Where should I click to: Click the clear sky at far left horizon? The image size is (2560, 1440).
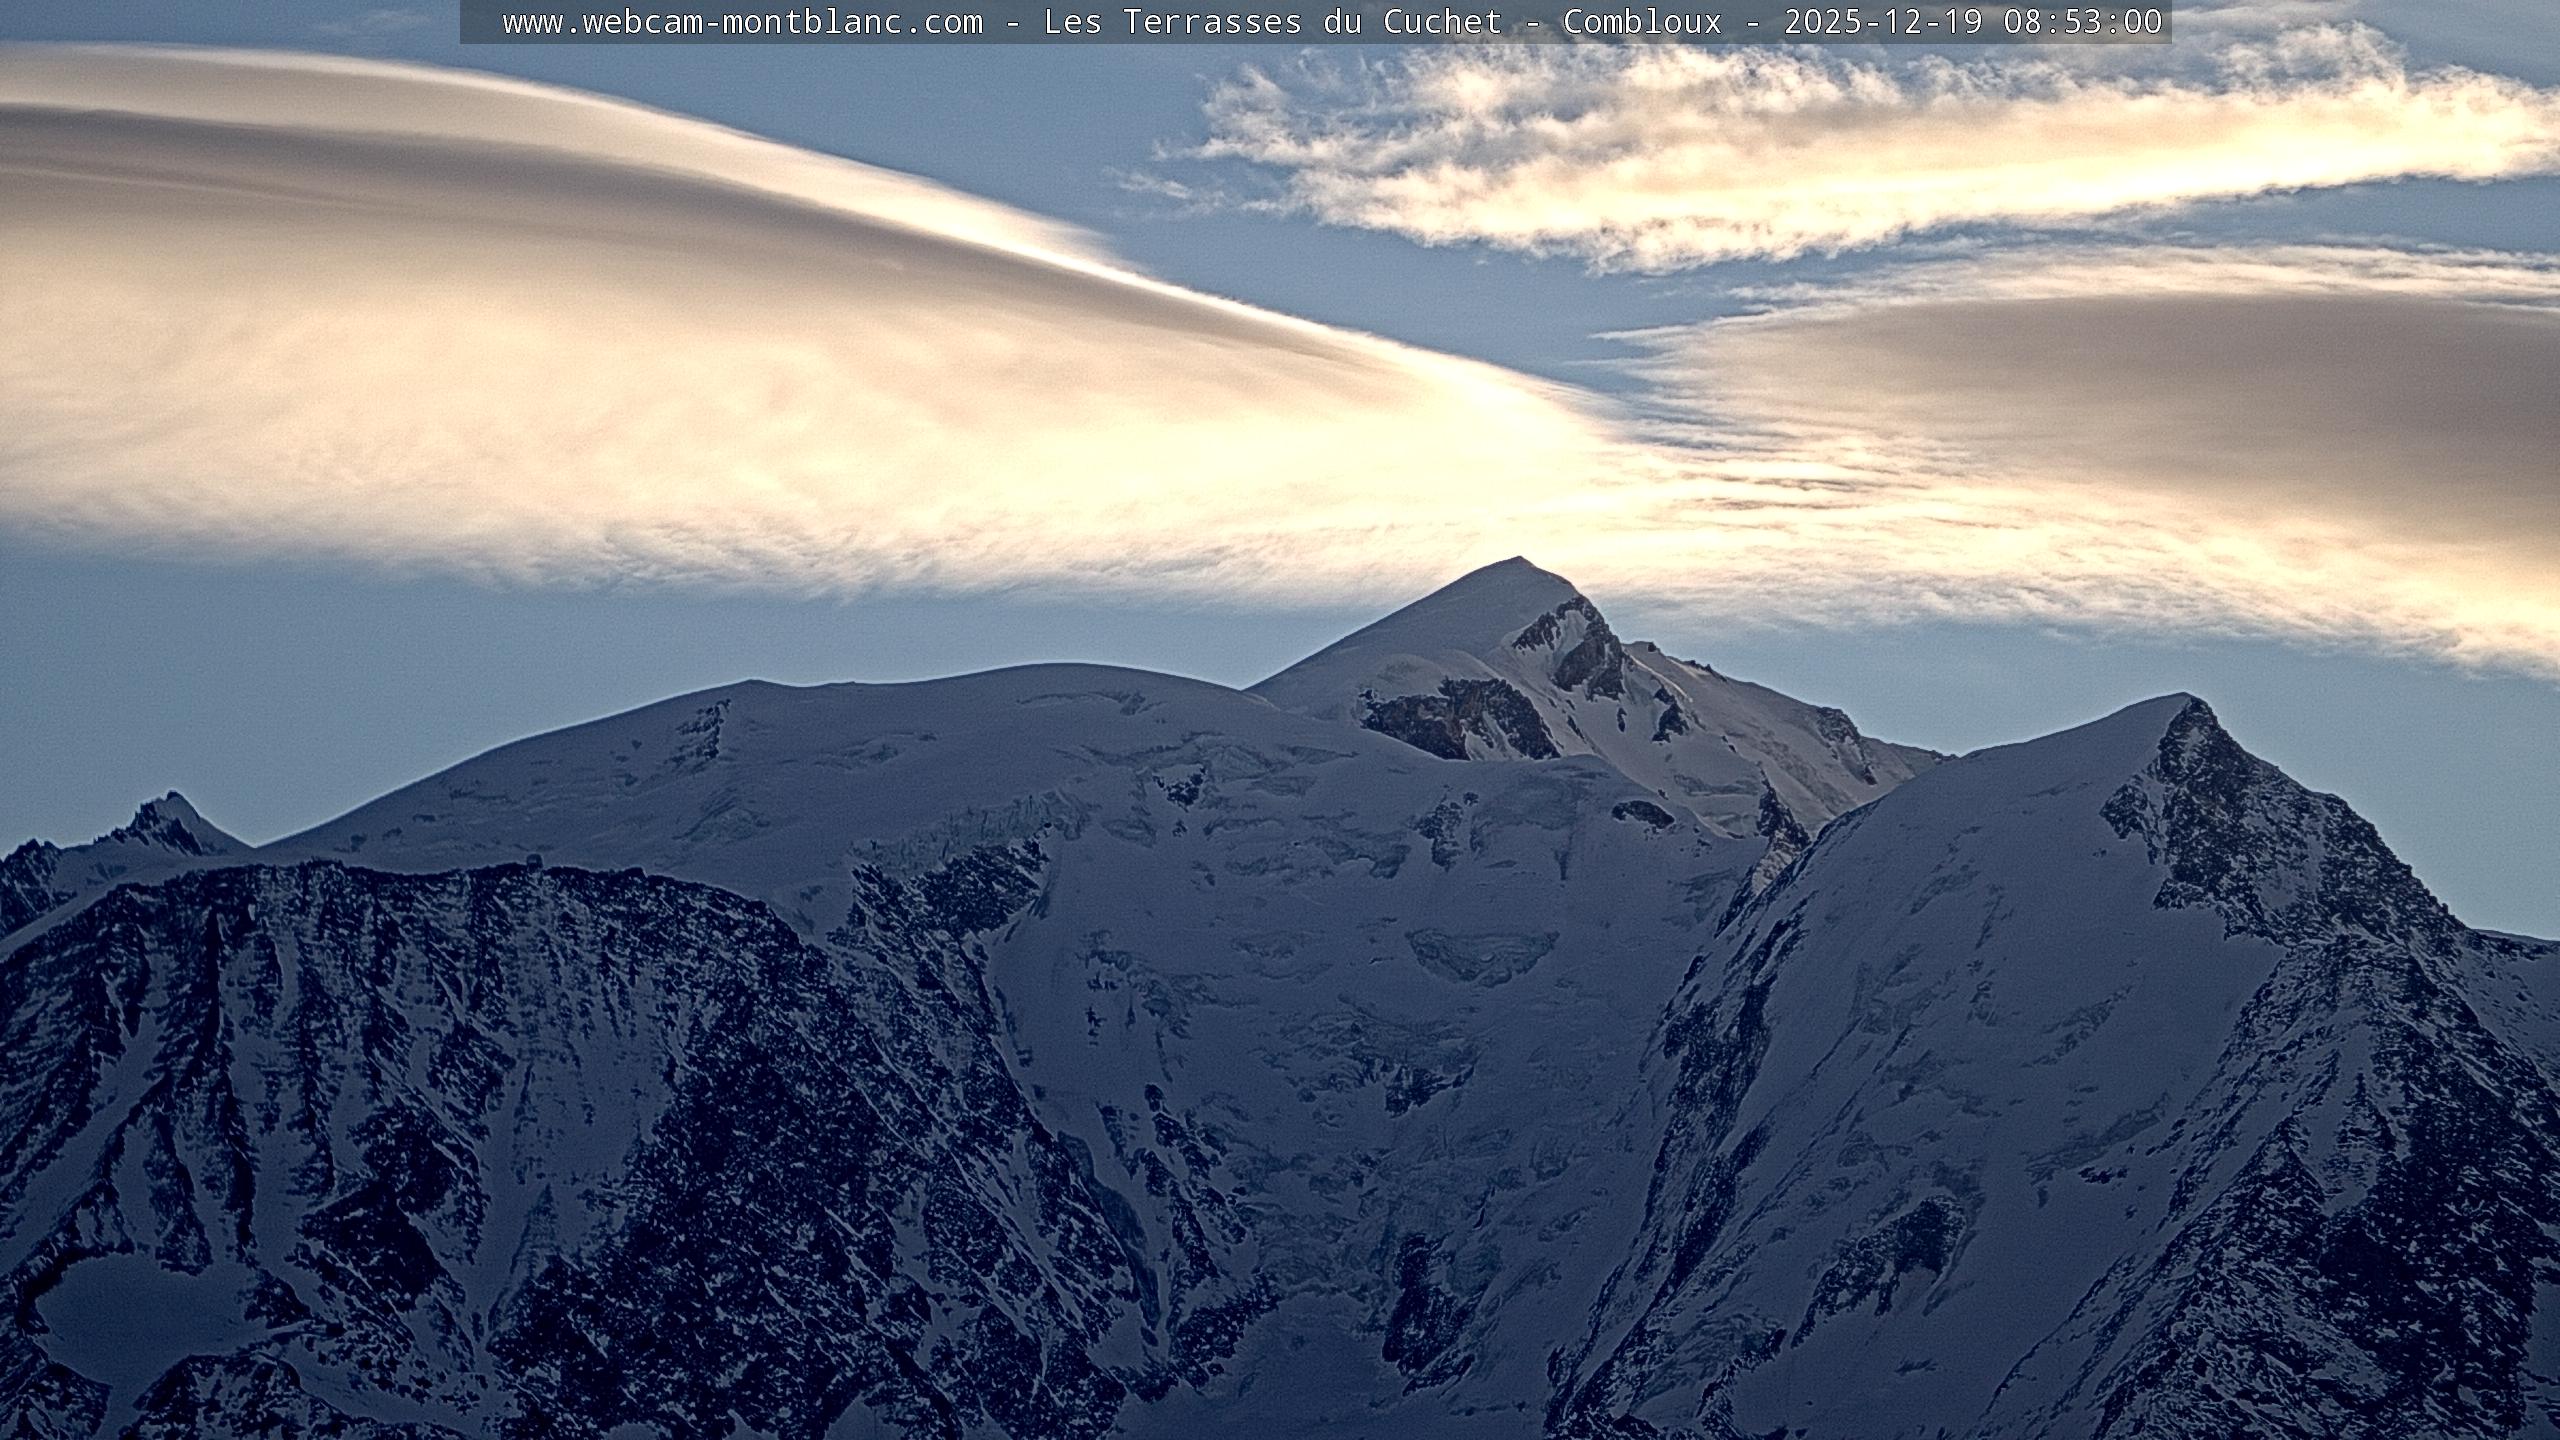click(100, 700)
